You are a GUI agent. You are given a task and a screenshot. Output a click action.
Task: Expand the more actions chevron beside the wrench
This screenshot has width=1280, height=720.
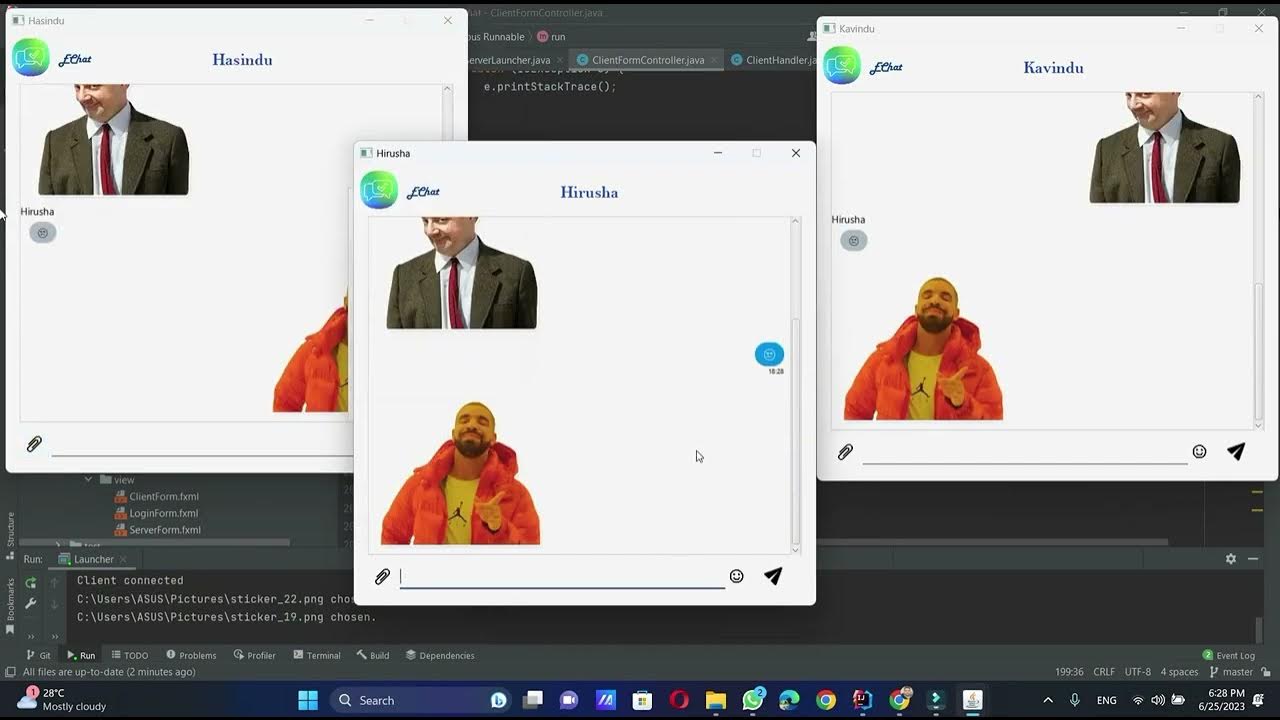(31, 635)
